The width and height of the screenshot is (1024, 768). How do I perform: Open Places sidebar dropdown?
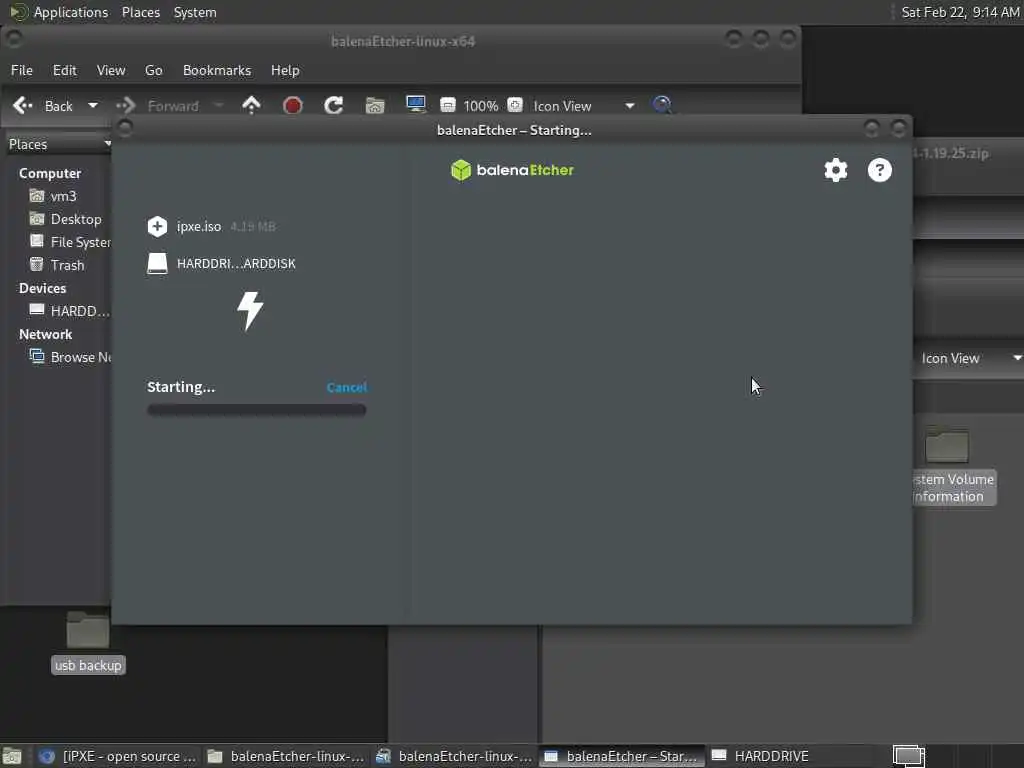(59, 144)
